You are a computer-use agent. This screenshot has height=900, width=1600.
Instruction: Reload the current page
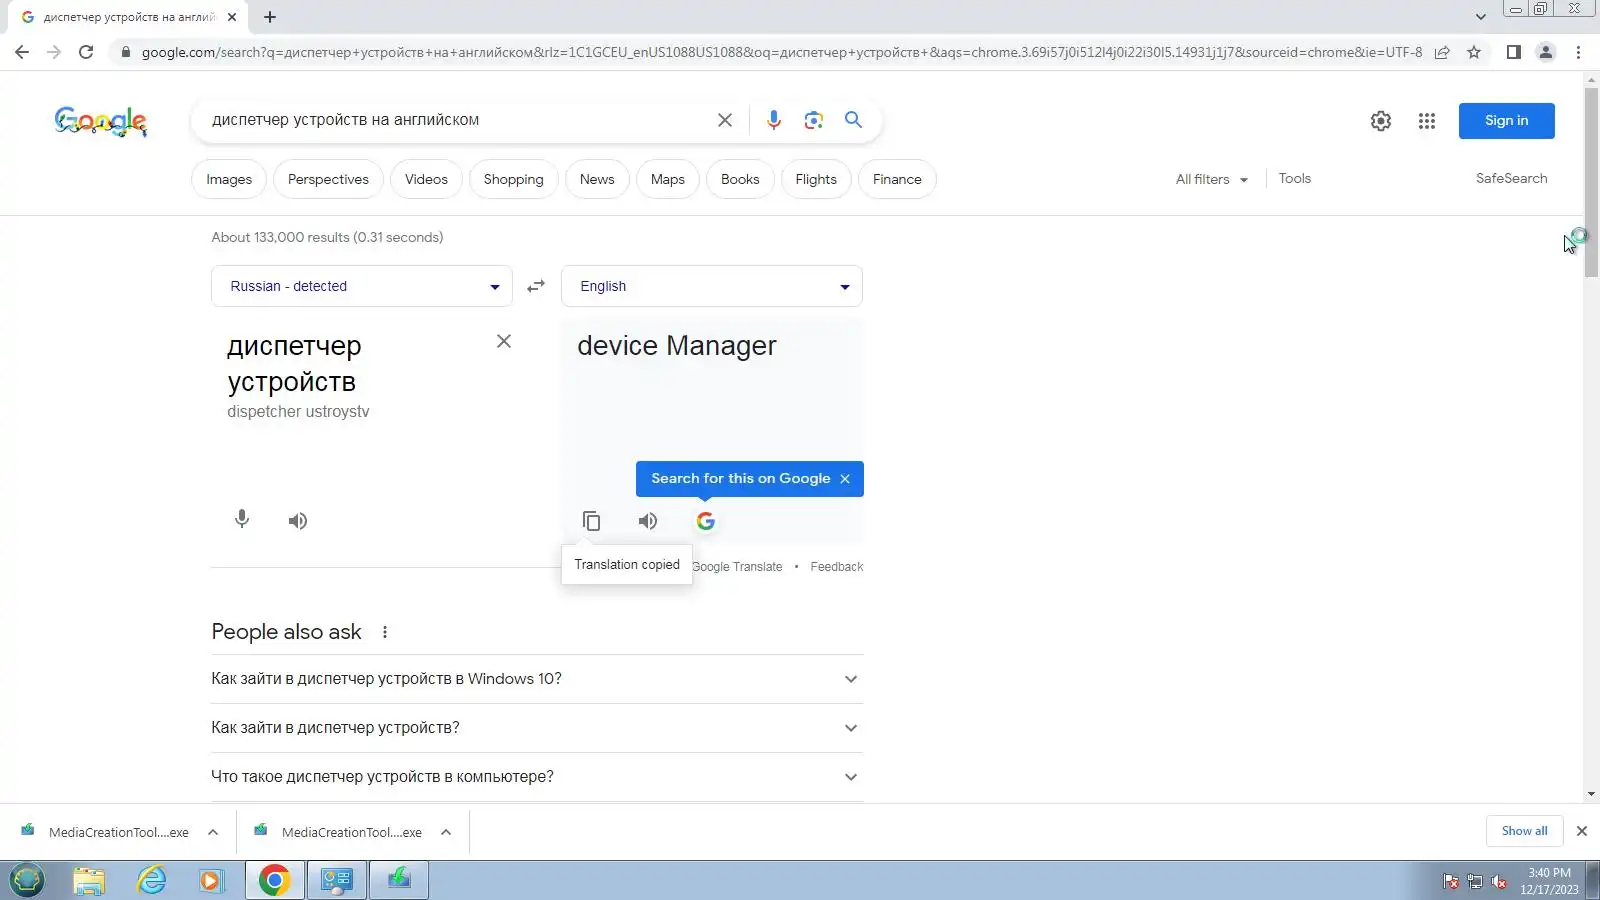86,52
